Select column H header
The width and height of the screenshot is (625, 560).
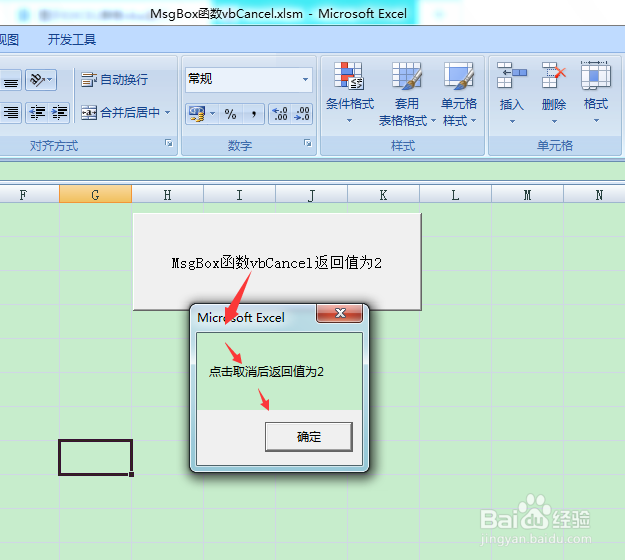(167, 195)
